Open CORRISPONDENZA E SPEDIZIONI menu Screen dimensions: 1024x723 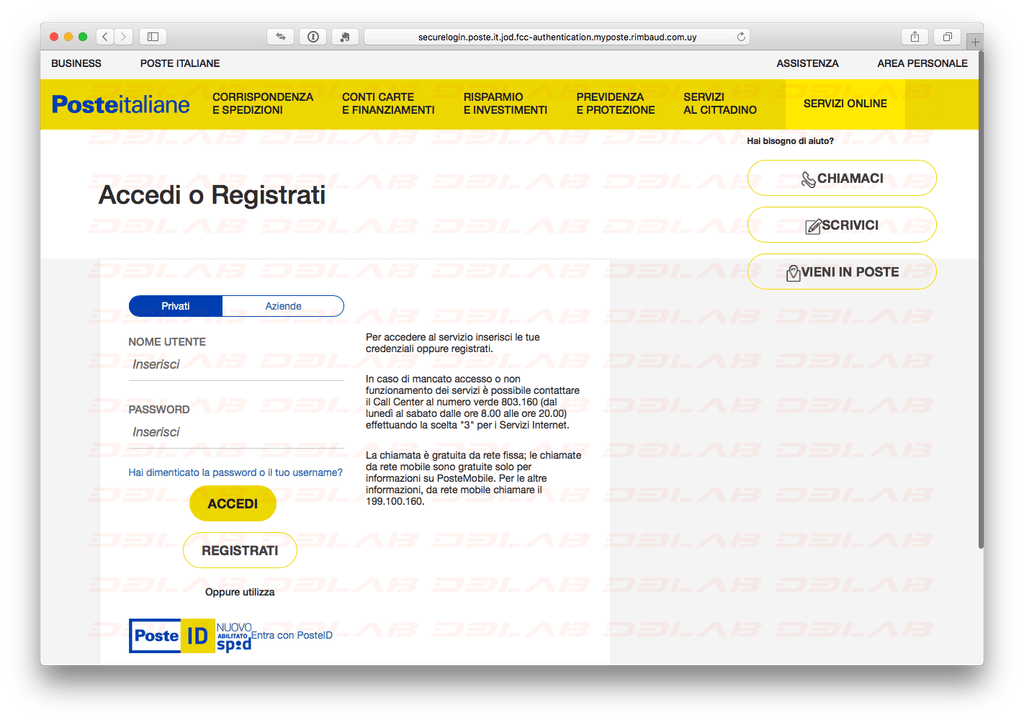click(x=261, y=104)
